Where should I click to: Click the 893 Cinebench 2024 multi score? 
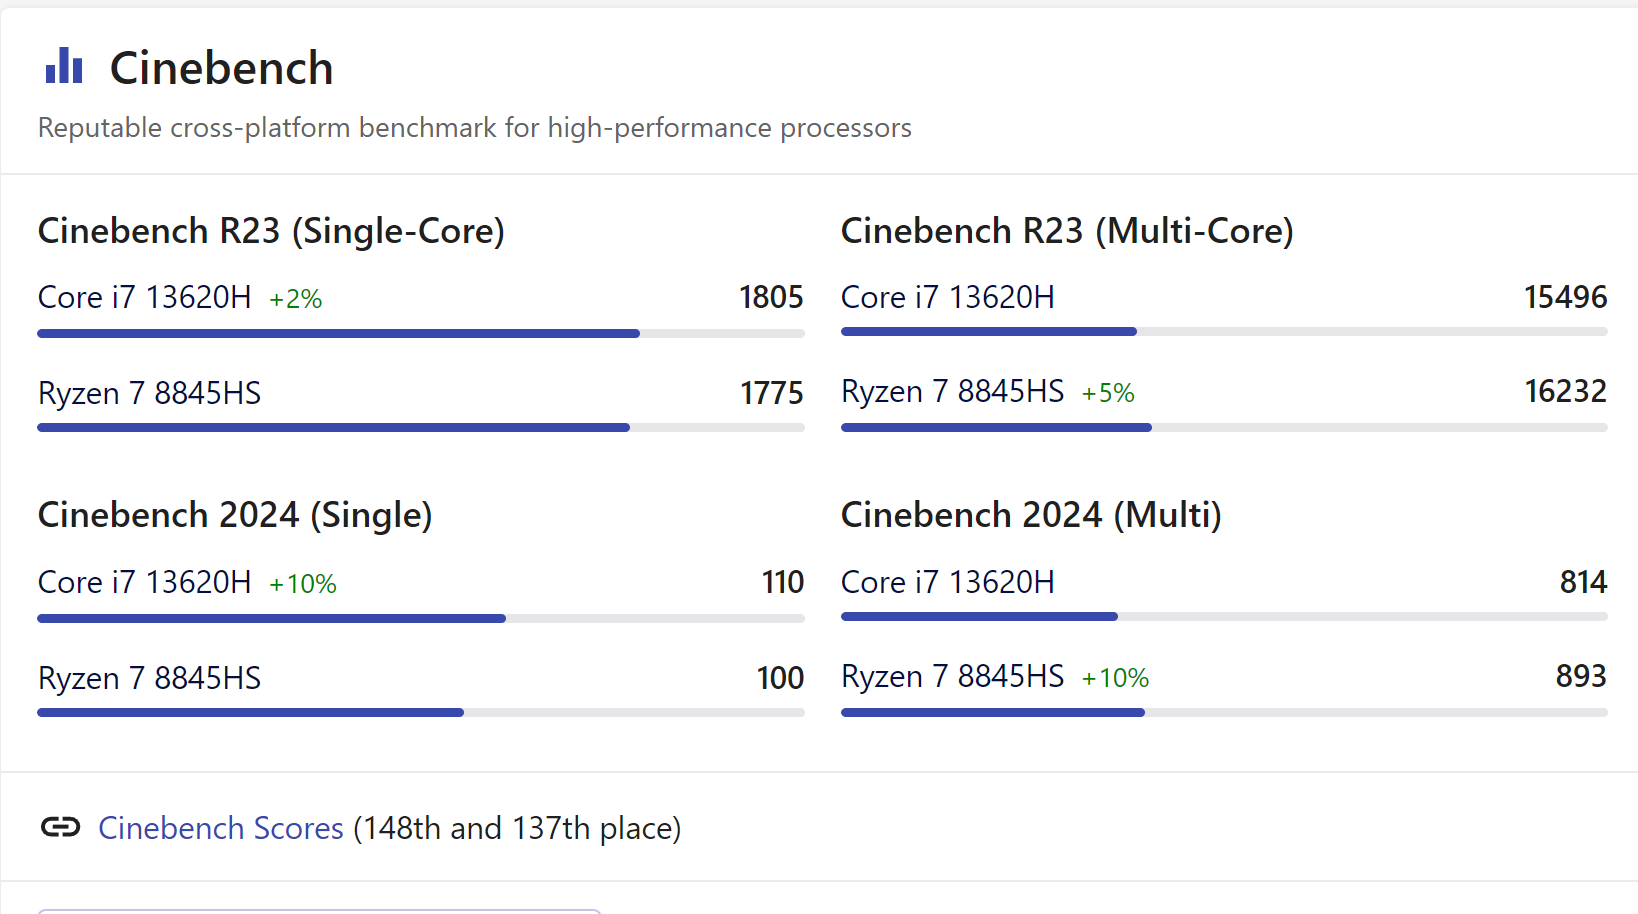tap(1581, 676)
